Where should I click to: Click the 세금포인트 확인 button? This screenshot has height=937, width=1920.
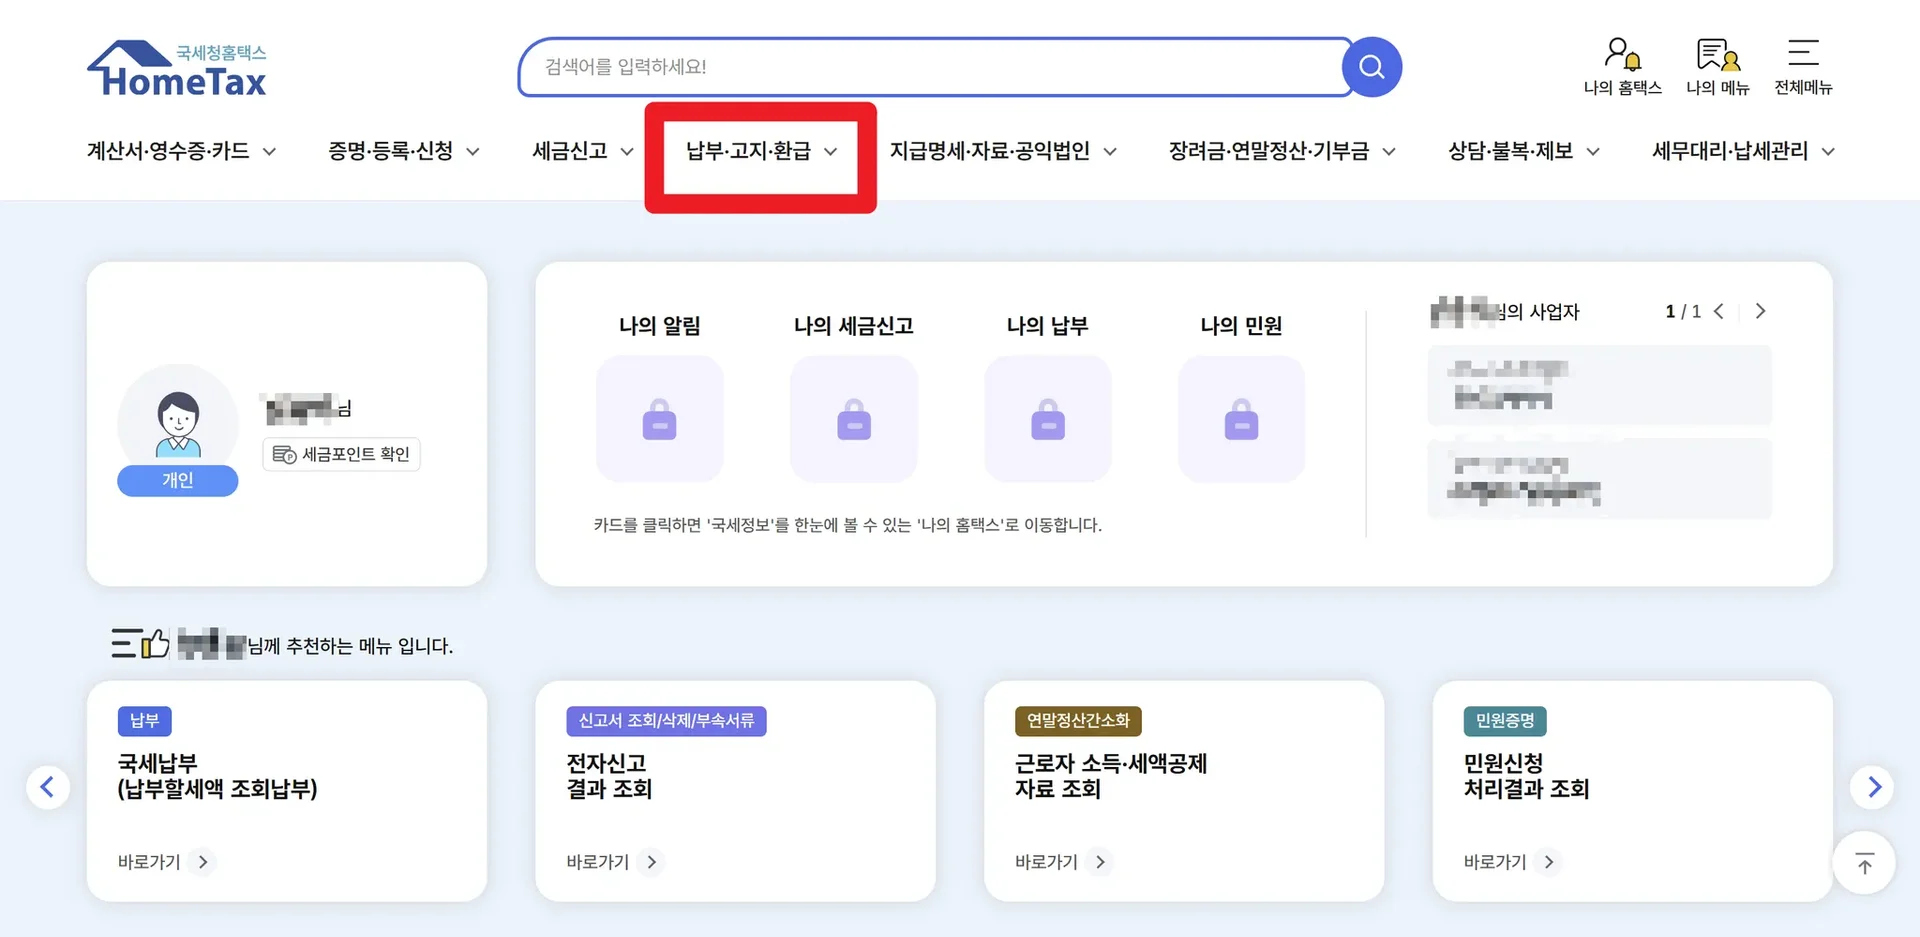pyautogui.click(x=341, y=454)
